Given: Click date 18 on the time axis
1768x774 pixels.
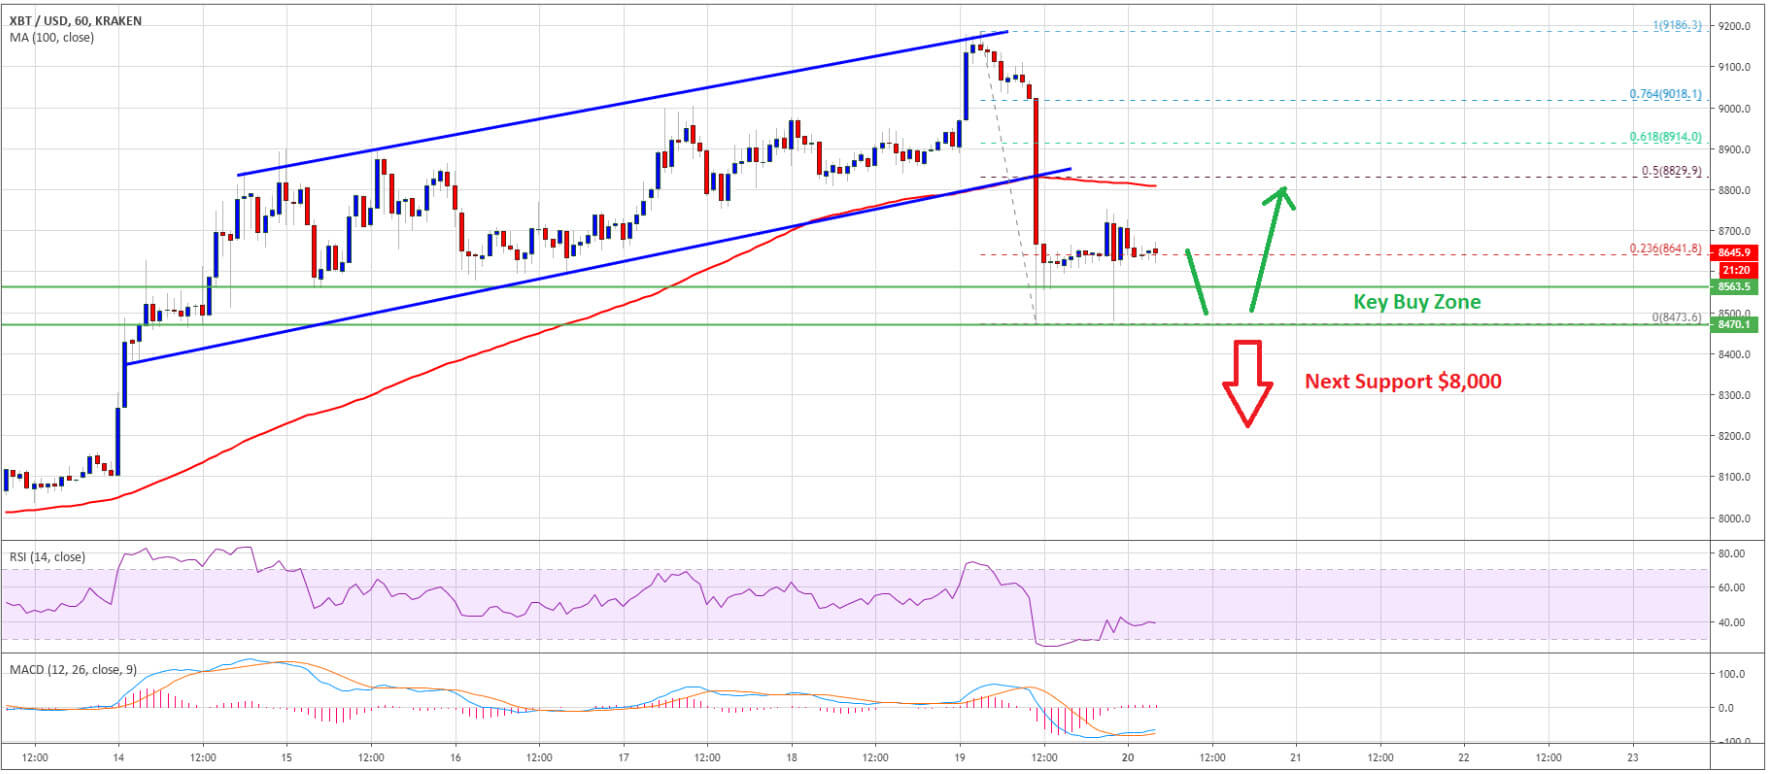Looking at the screenshot, I should (x=791, y=758).
